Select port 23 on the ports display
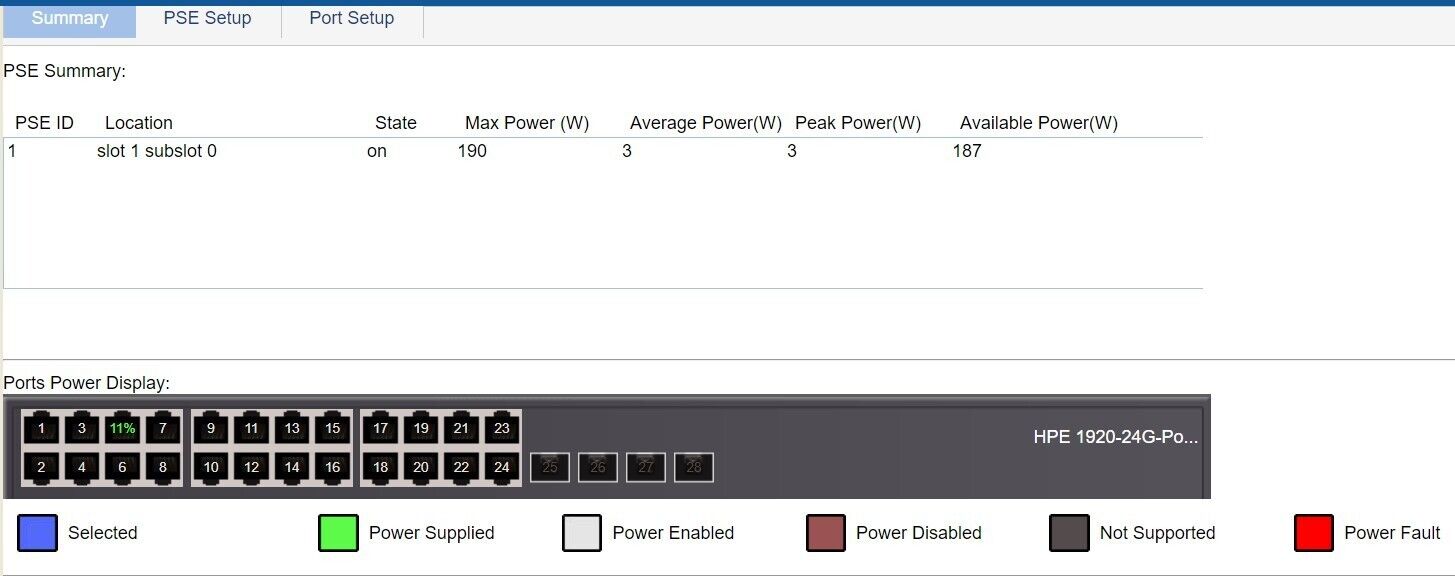The width and height of the screenshot is (1455, 576). point(502,428)
